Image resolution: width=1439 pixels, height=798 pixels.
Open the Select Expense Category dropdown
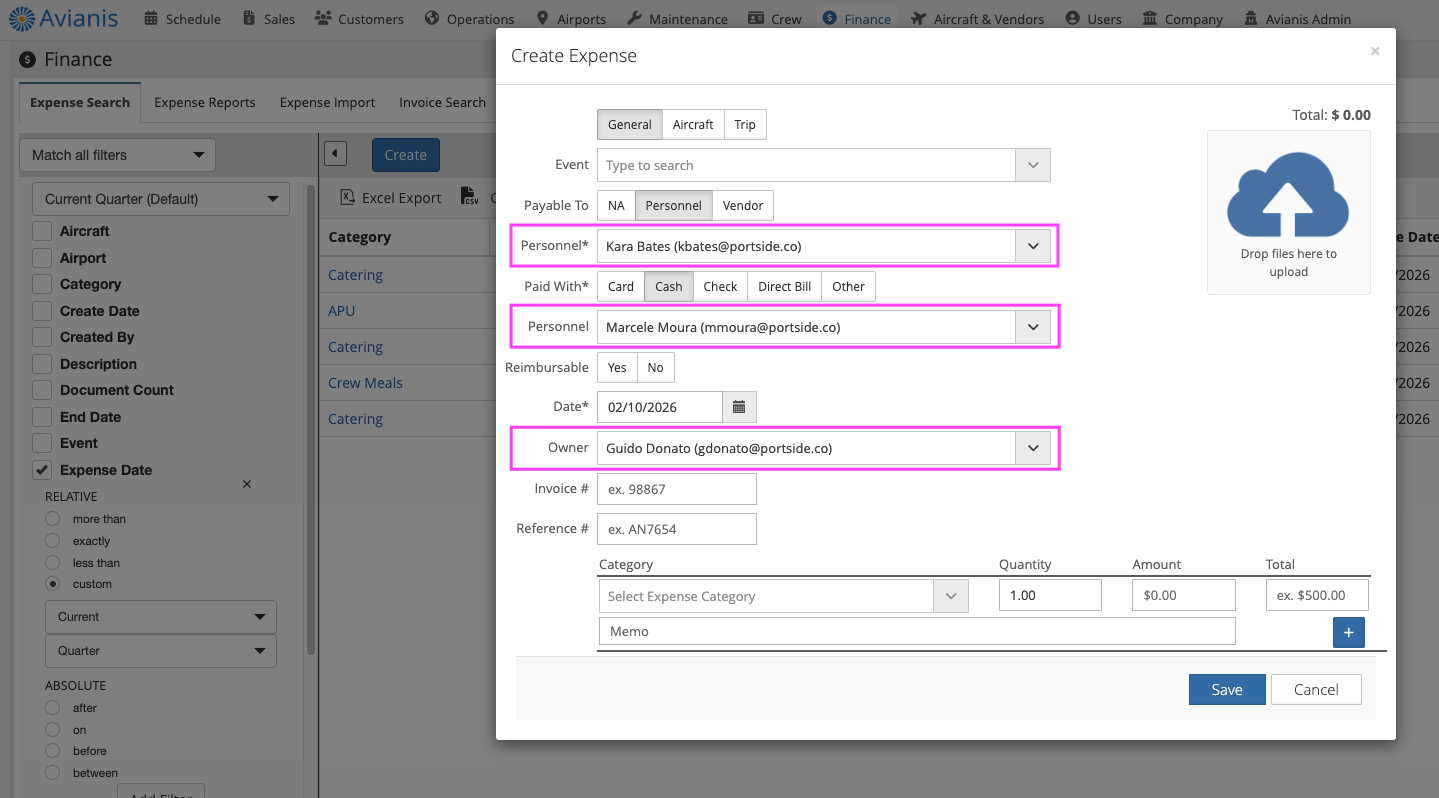point(950,596)
